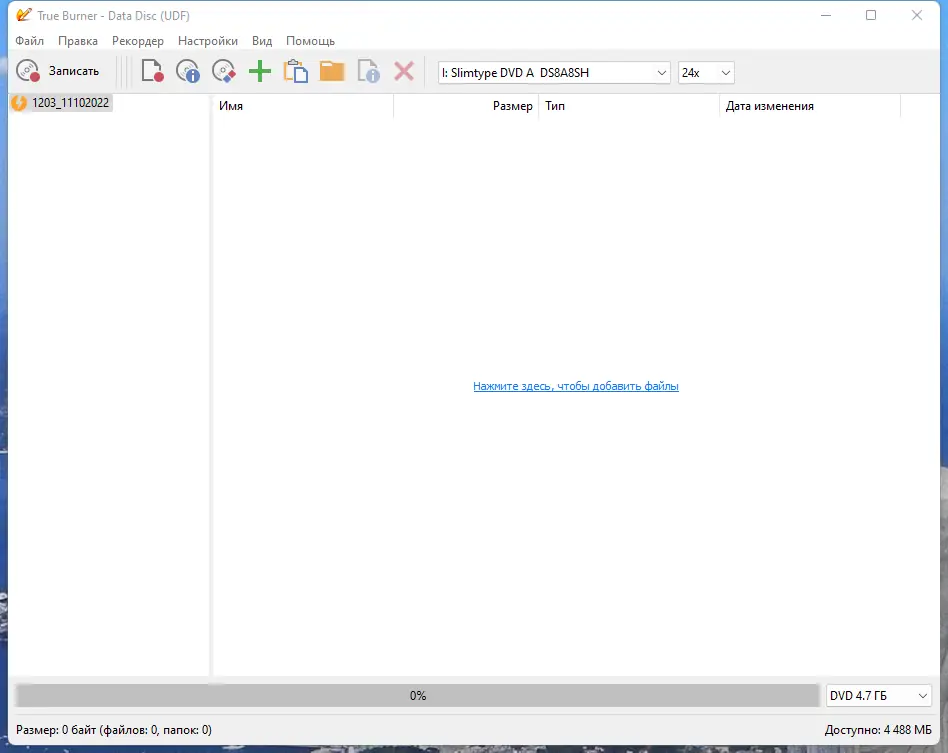This screenshot has width=948, height=753.
Task: Click the new project icon in toolbar
Action: (x=152, y=71)
